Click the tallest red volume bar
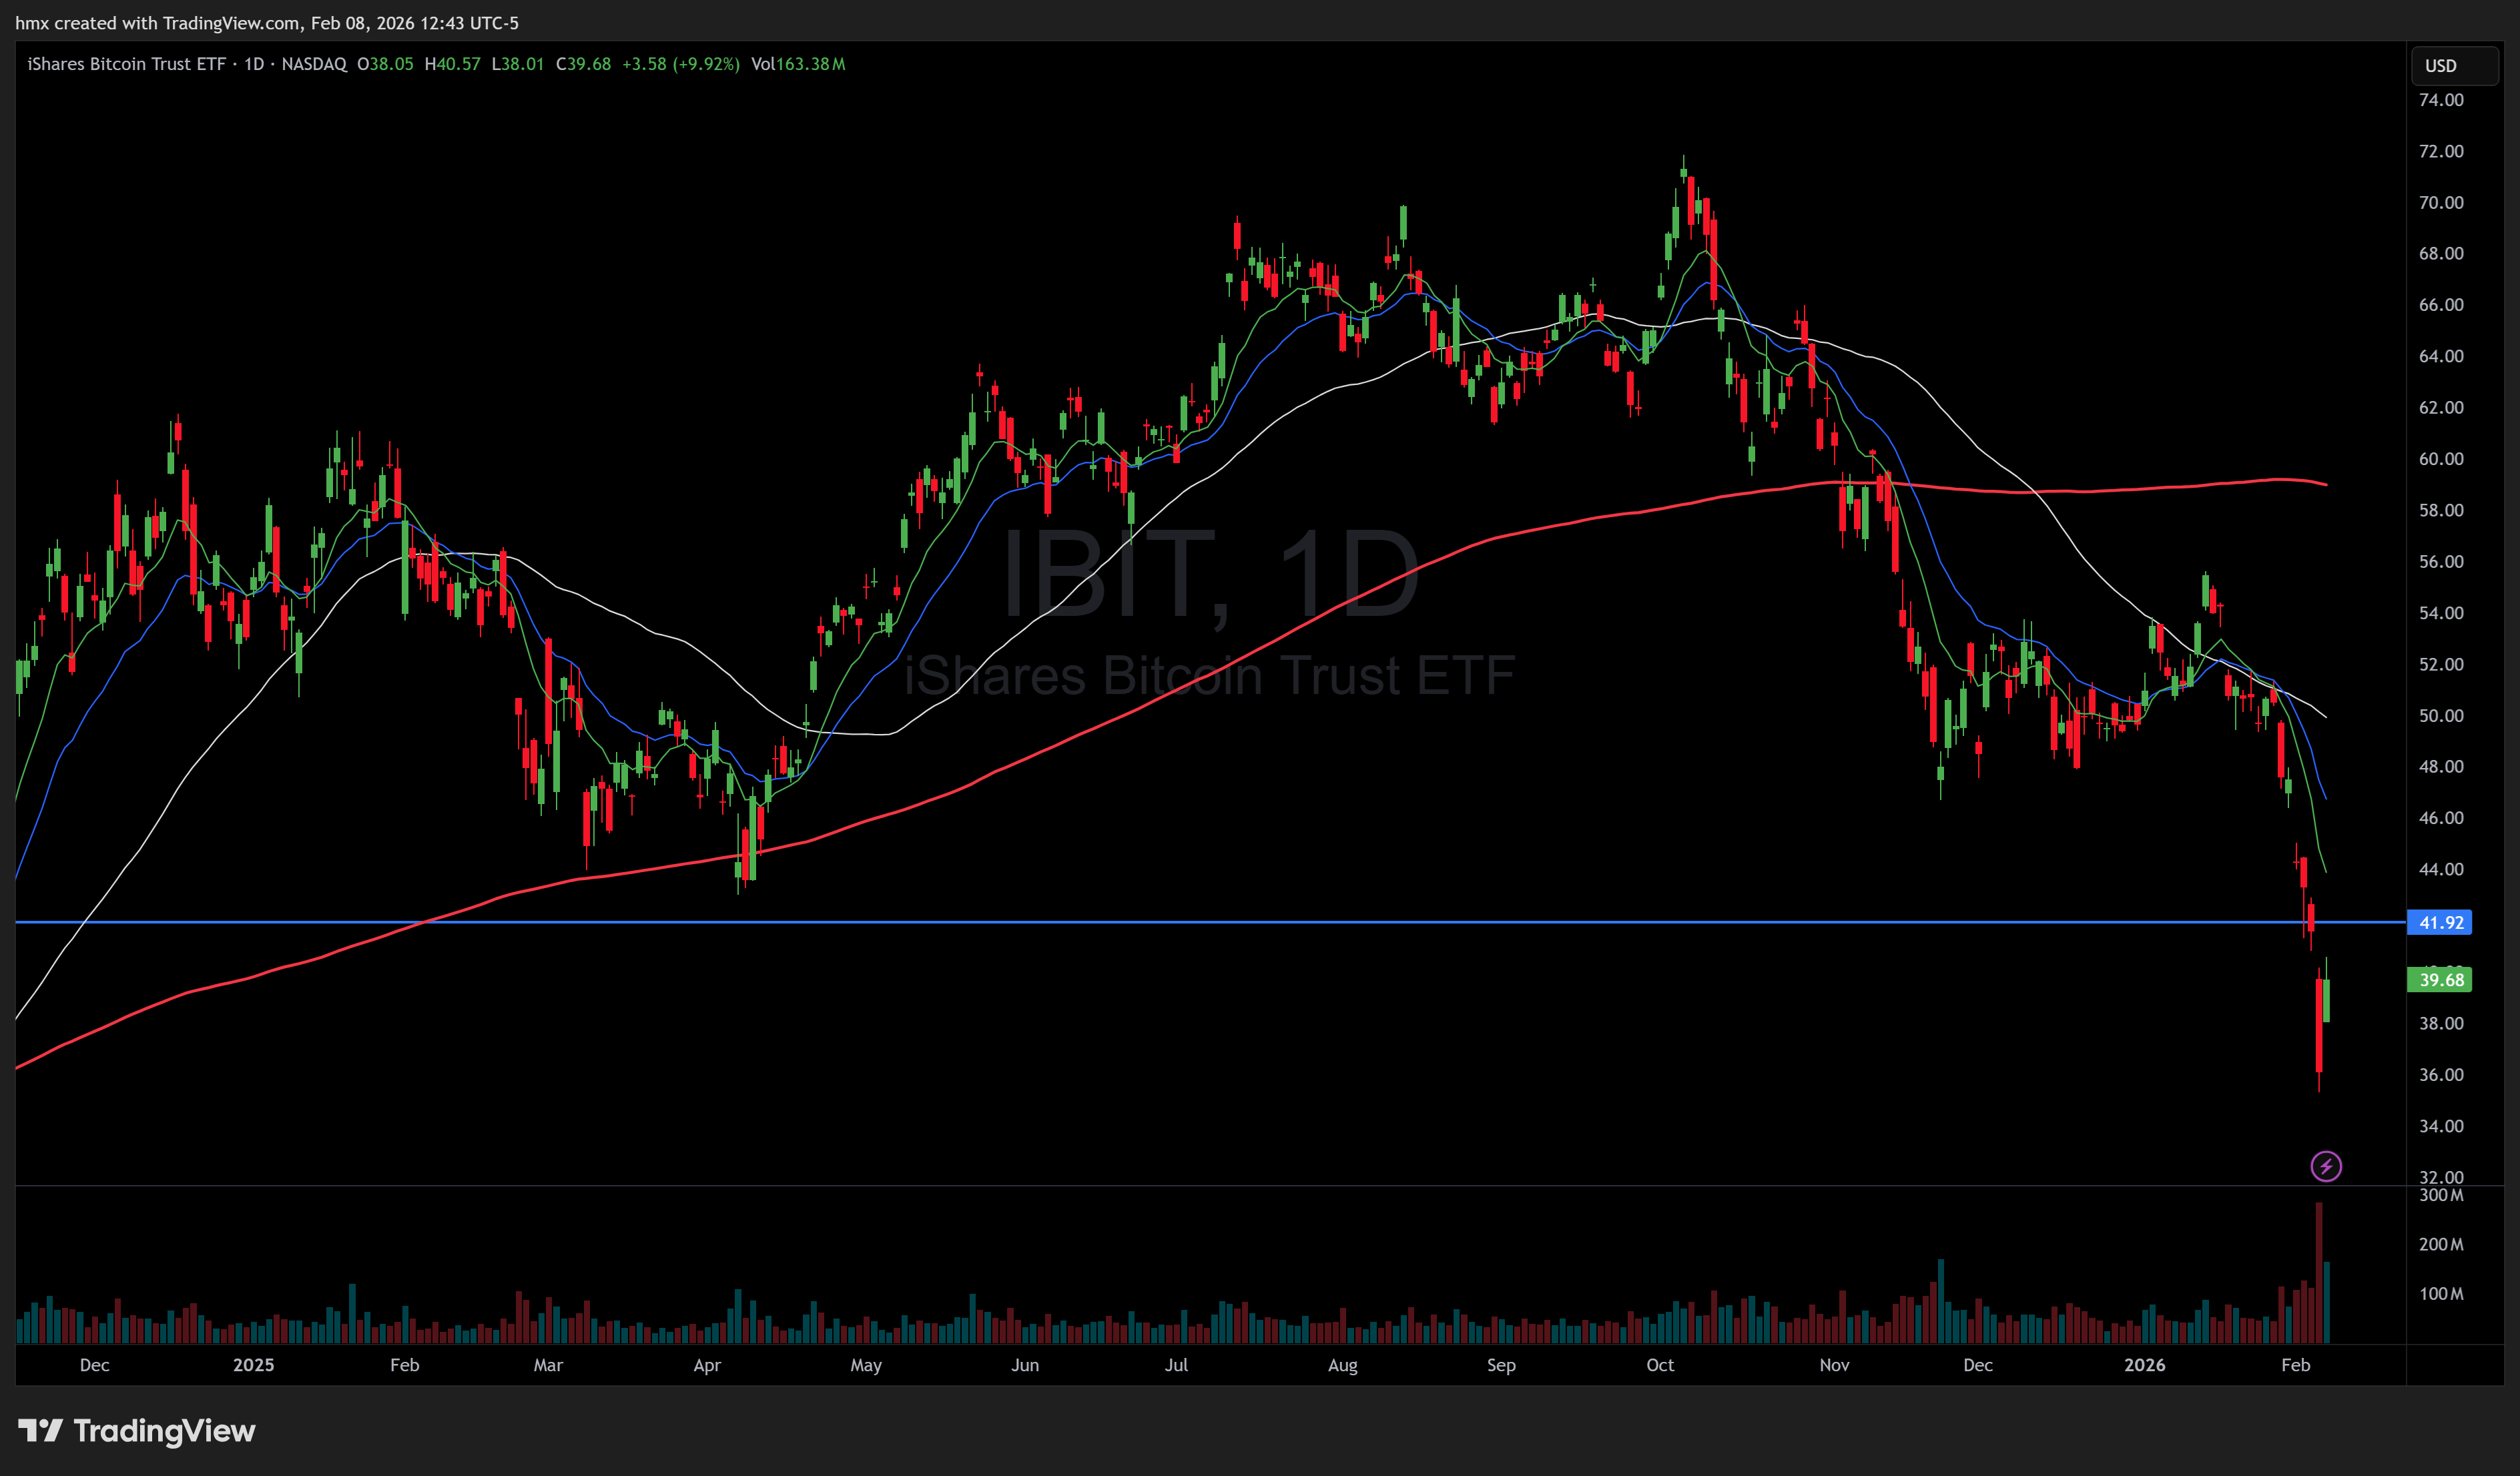 pyautogui.click(x=2318, y=1272)
